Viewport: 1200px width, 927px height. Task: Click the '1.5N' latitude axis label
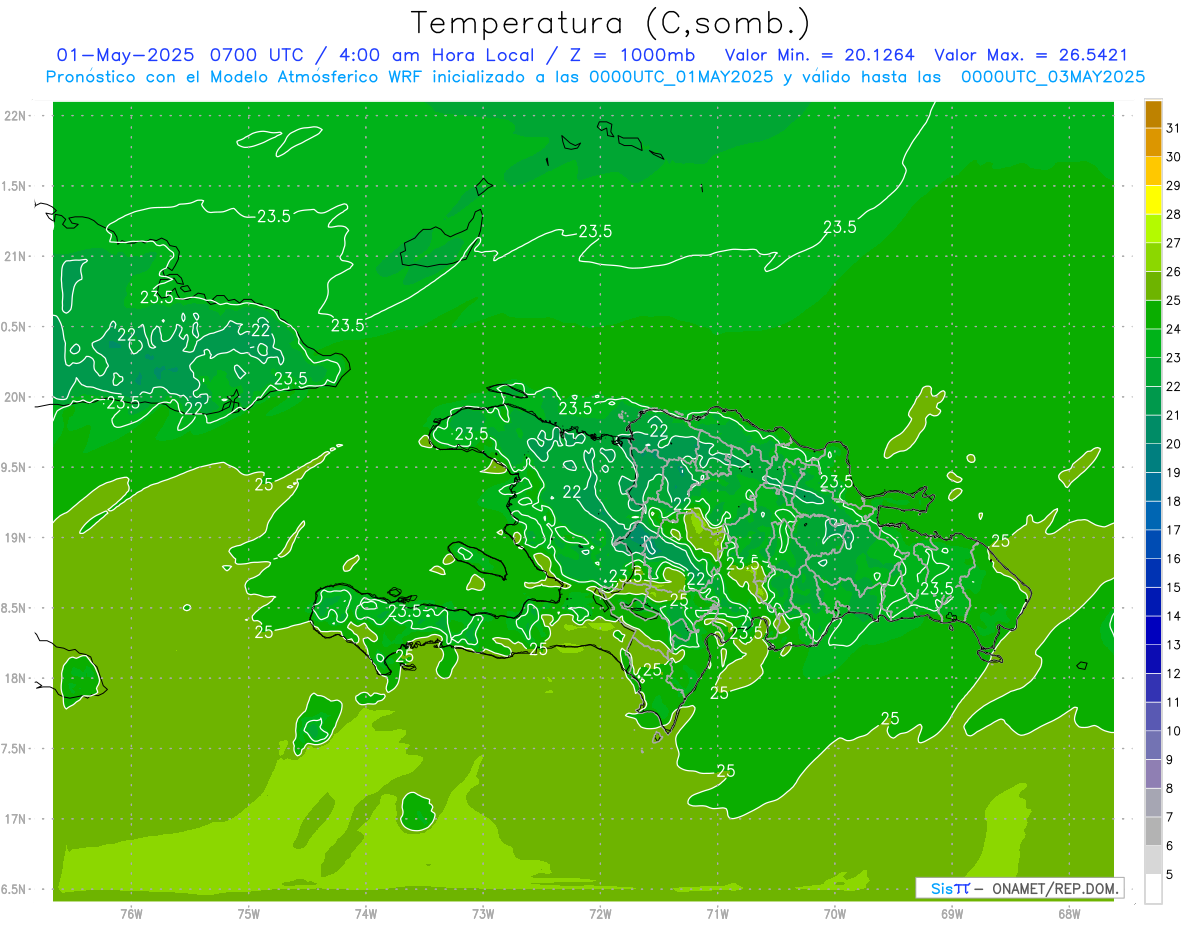pyautogui.click(x=15, y=186)
